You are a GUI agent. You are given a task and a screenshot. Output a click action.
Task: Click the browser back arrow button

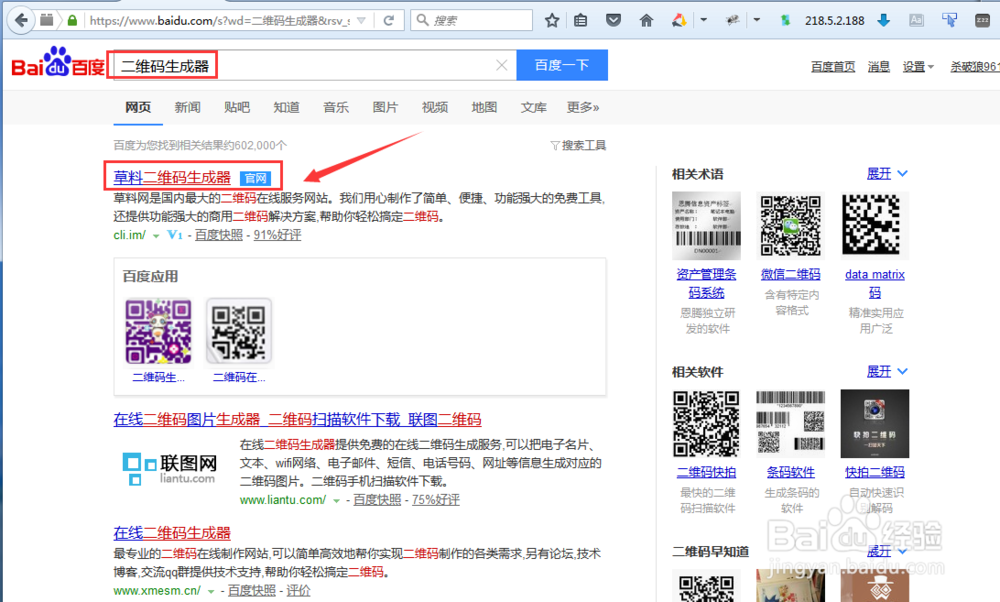[21, 20]
